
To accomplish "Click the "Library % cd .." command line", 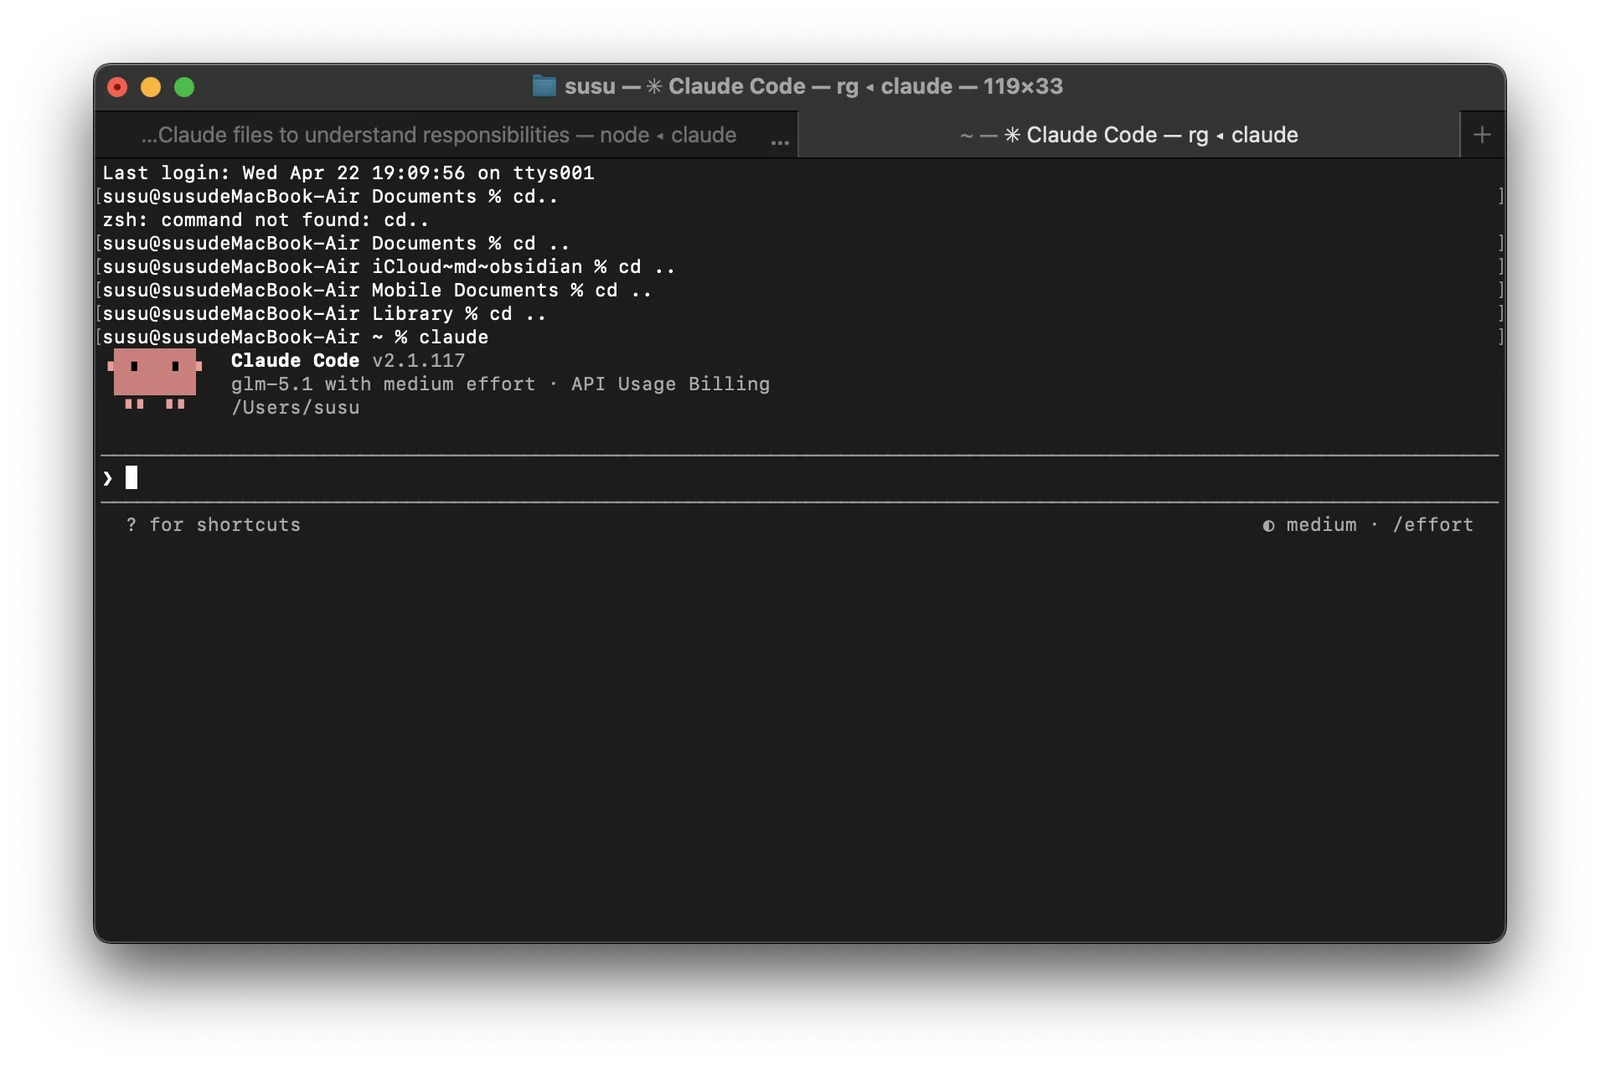I will click(x=324, y=314).
